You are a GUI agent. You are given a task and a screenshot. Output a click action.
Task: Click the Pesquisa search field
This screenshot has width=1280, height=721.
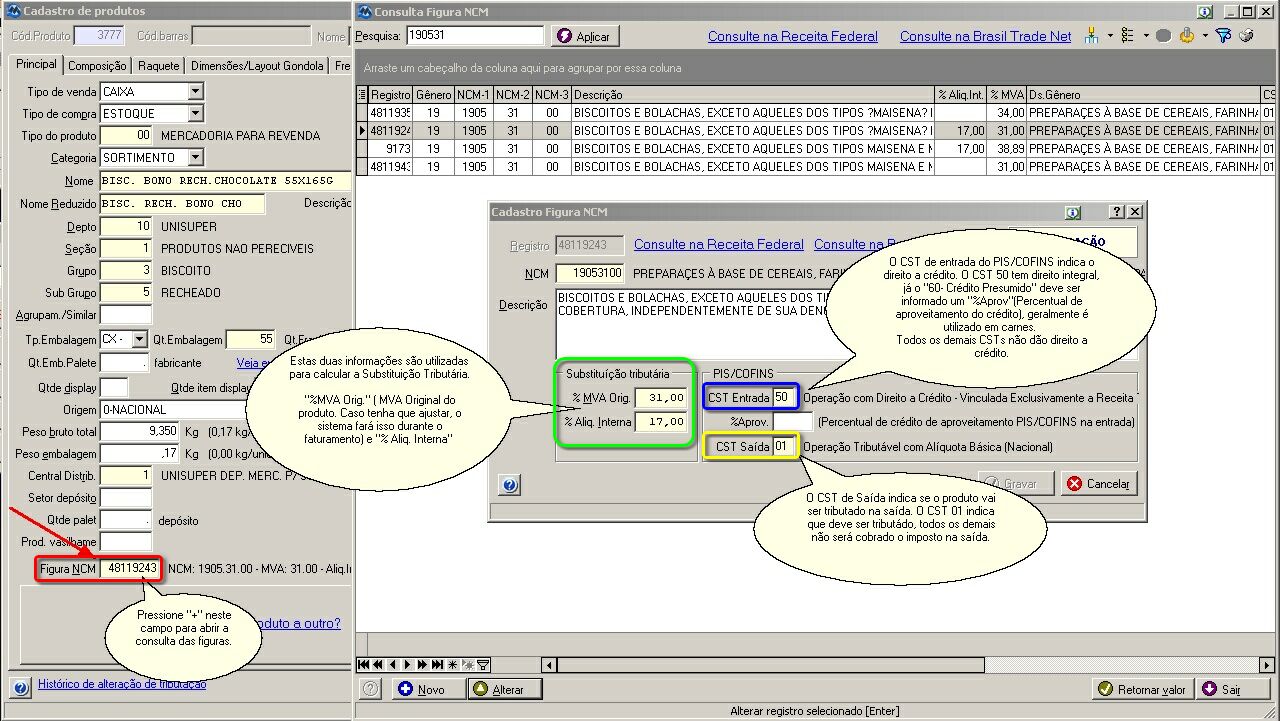pyautogui.click(x=474, y=36)
